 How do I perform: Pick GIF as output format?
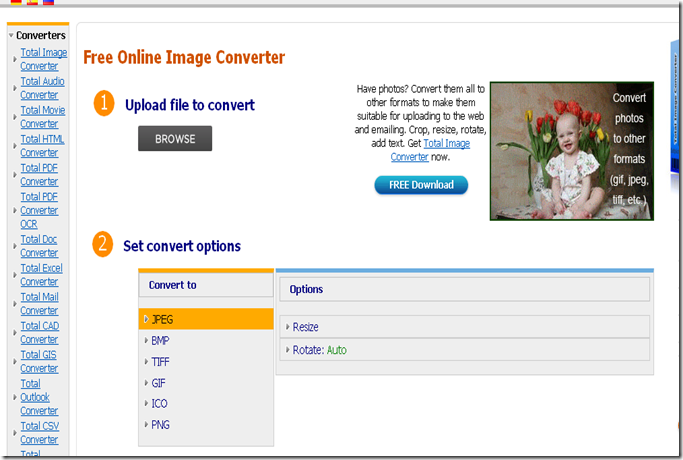pyautogui.click(x=158, y=382)
